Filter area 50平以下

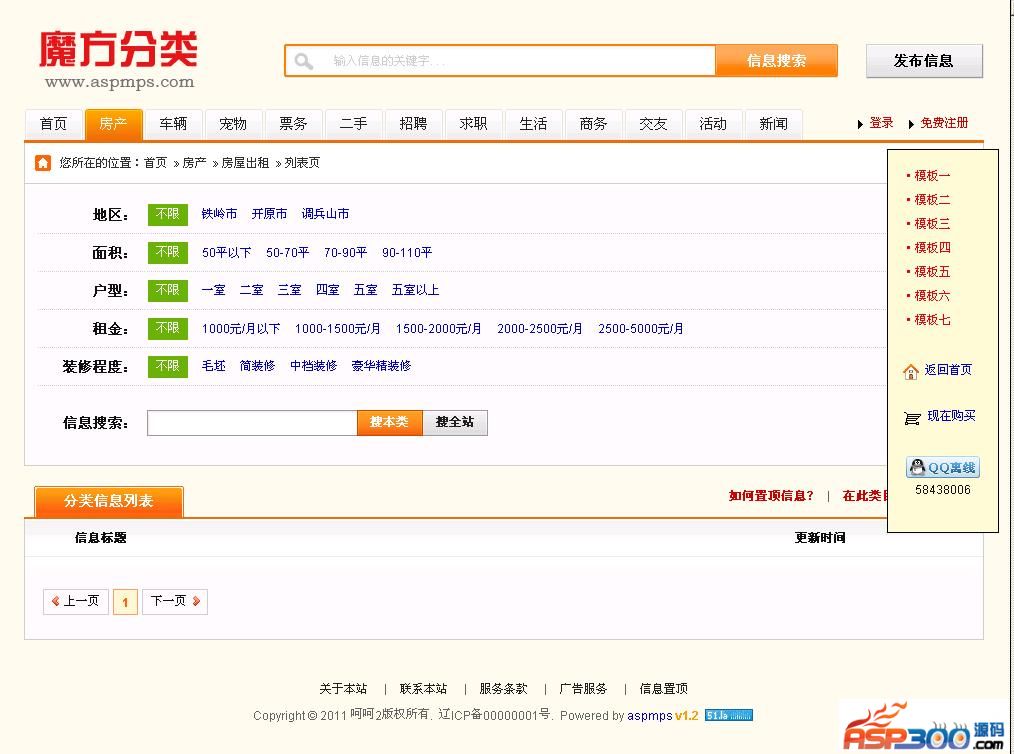[x=226, y=252]
